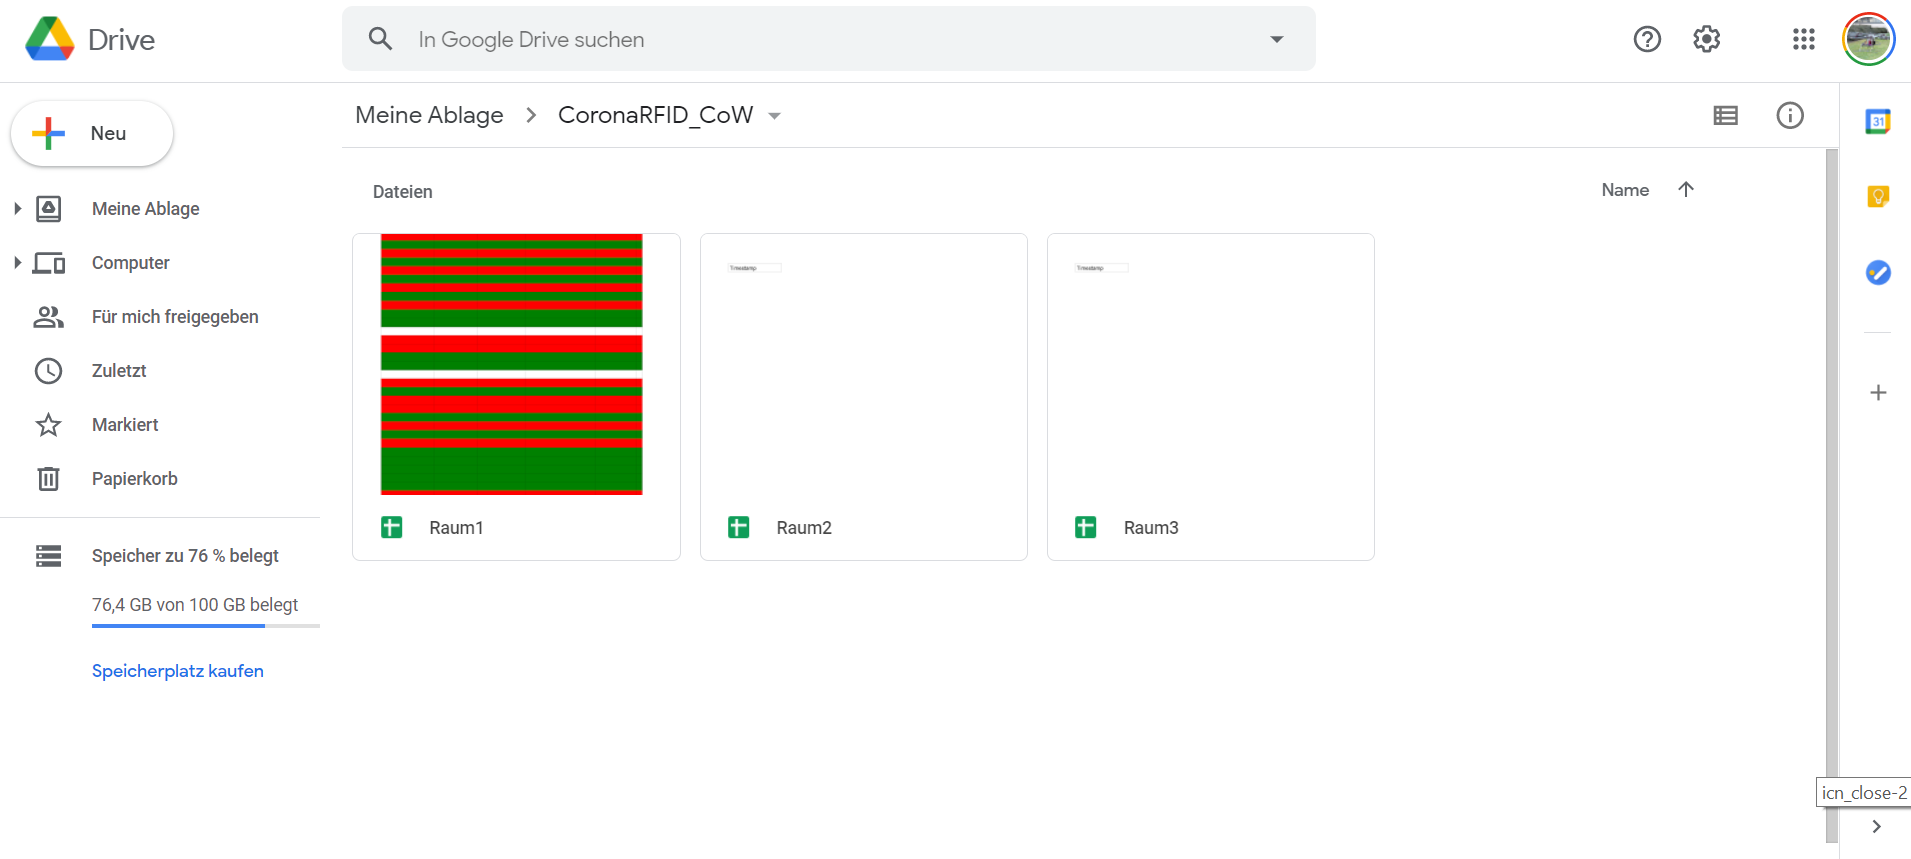Open the help question mark icon
Image resolution: width=1911 pixels, height=859 pixels.
point(1646,39)
